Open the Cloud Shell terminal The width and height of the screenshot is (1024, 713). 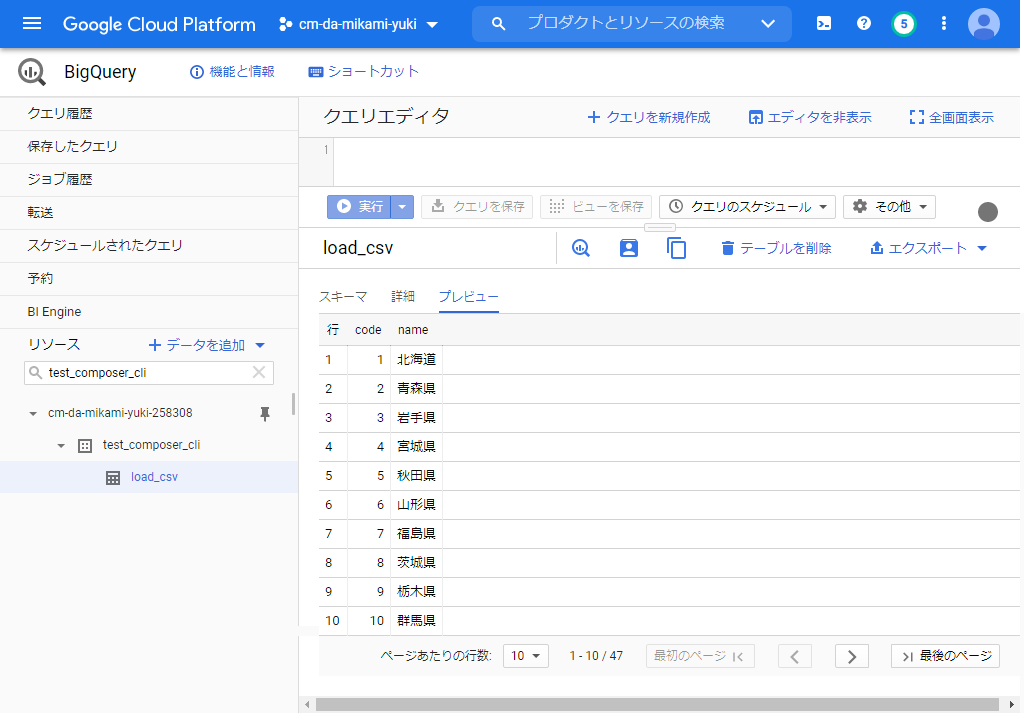(822, 23)
